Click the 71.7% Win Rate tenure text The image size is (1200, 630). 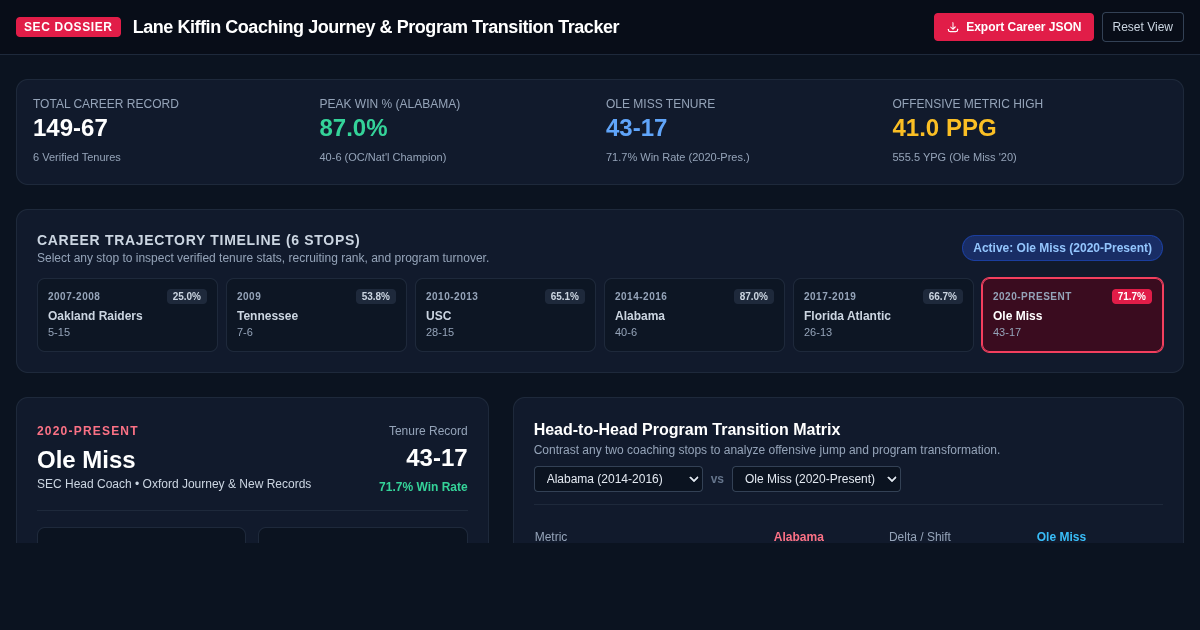coord(423,487)
